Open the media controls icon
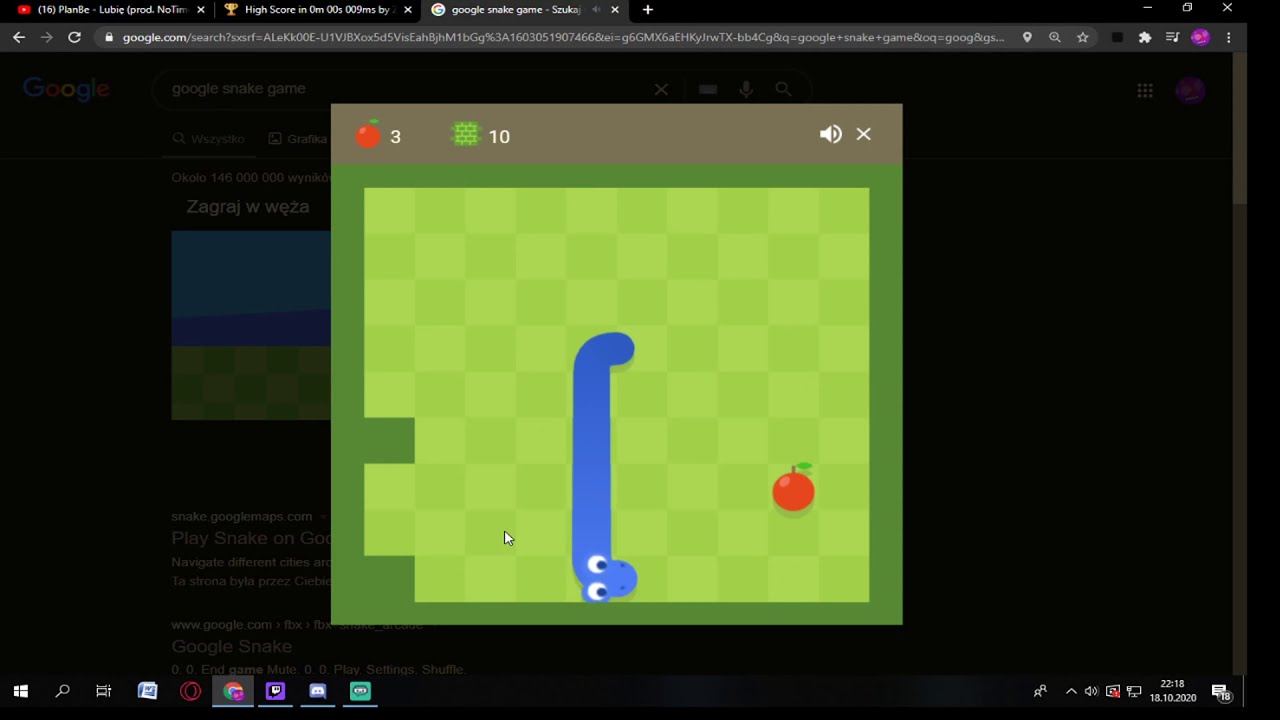Image resolution: width=1280 pixels, height=720 pixels. click(x=1173, y=37)
